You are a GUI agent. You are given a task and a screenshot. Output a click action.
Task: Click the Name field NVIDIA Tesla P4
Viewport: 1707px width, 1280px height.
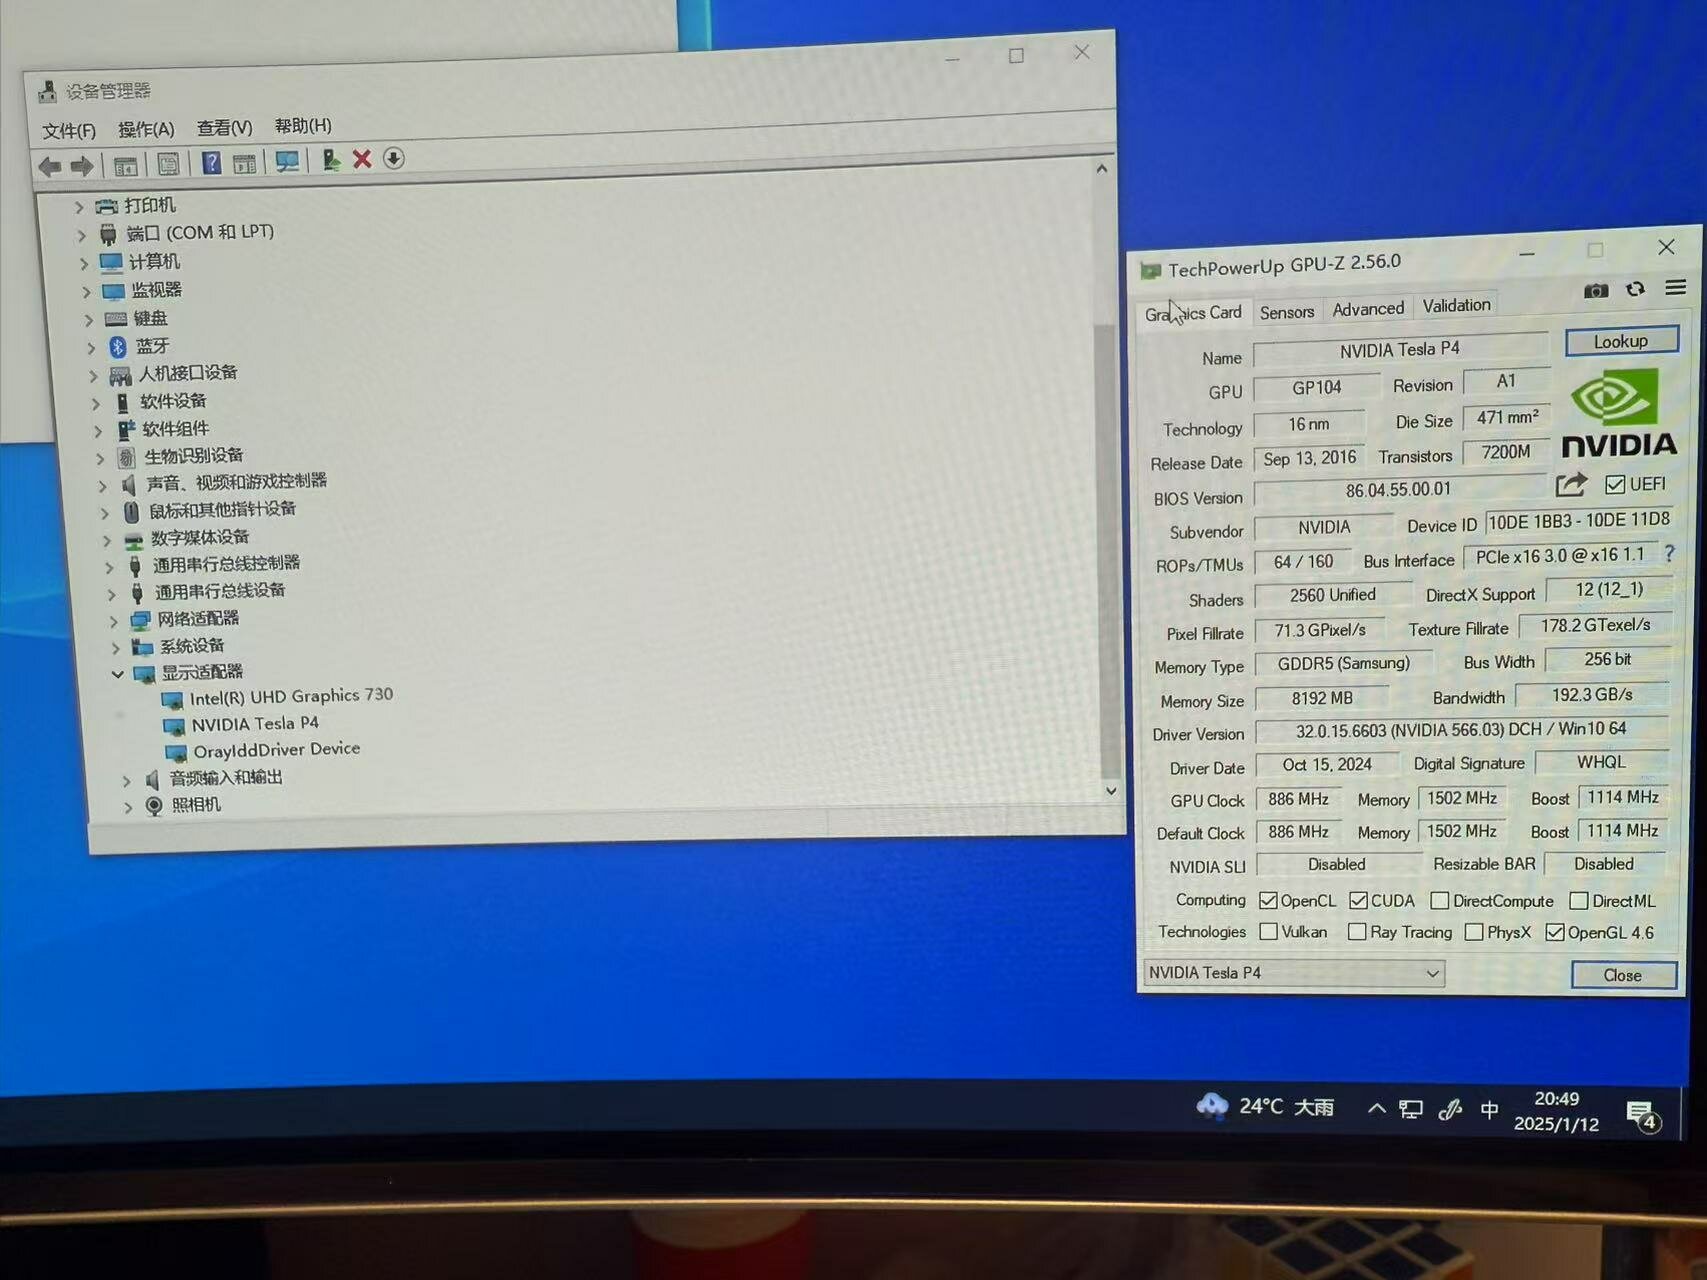[1400, 349]
